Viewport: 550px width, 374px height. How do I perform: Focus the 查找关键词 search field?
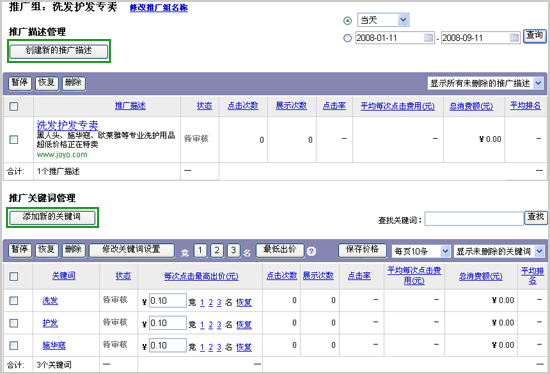474,219
